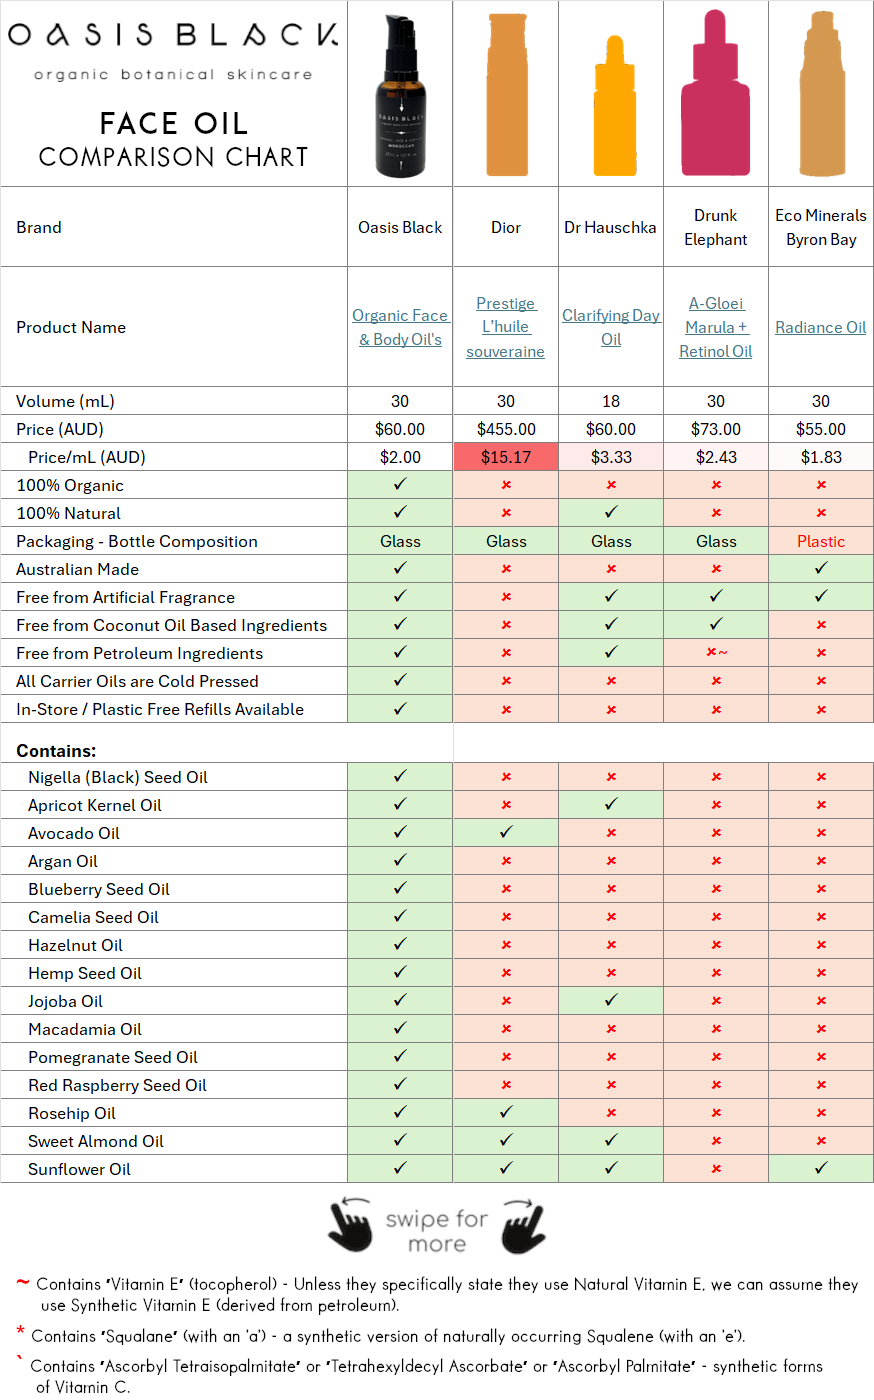The height and width of the screenshot is (1400, 874).
Task: Click Dr Hauschka Apricot Kernel Oil checkmark
Action: [611, 804]
